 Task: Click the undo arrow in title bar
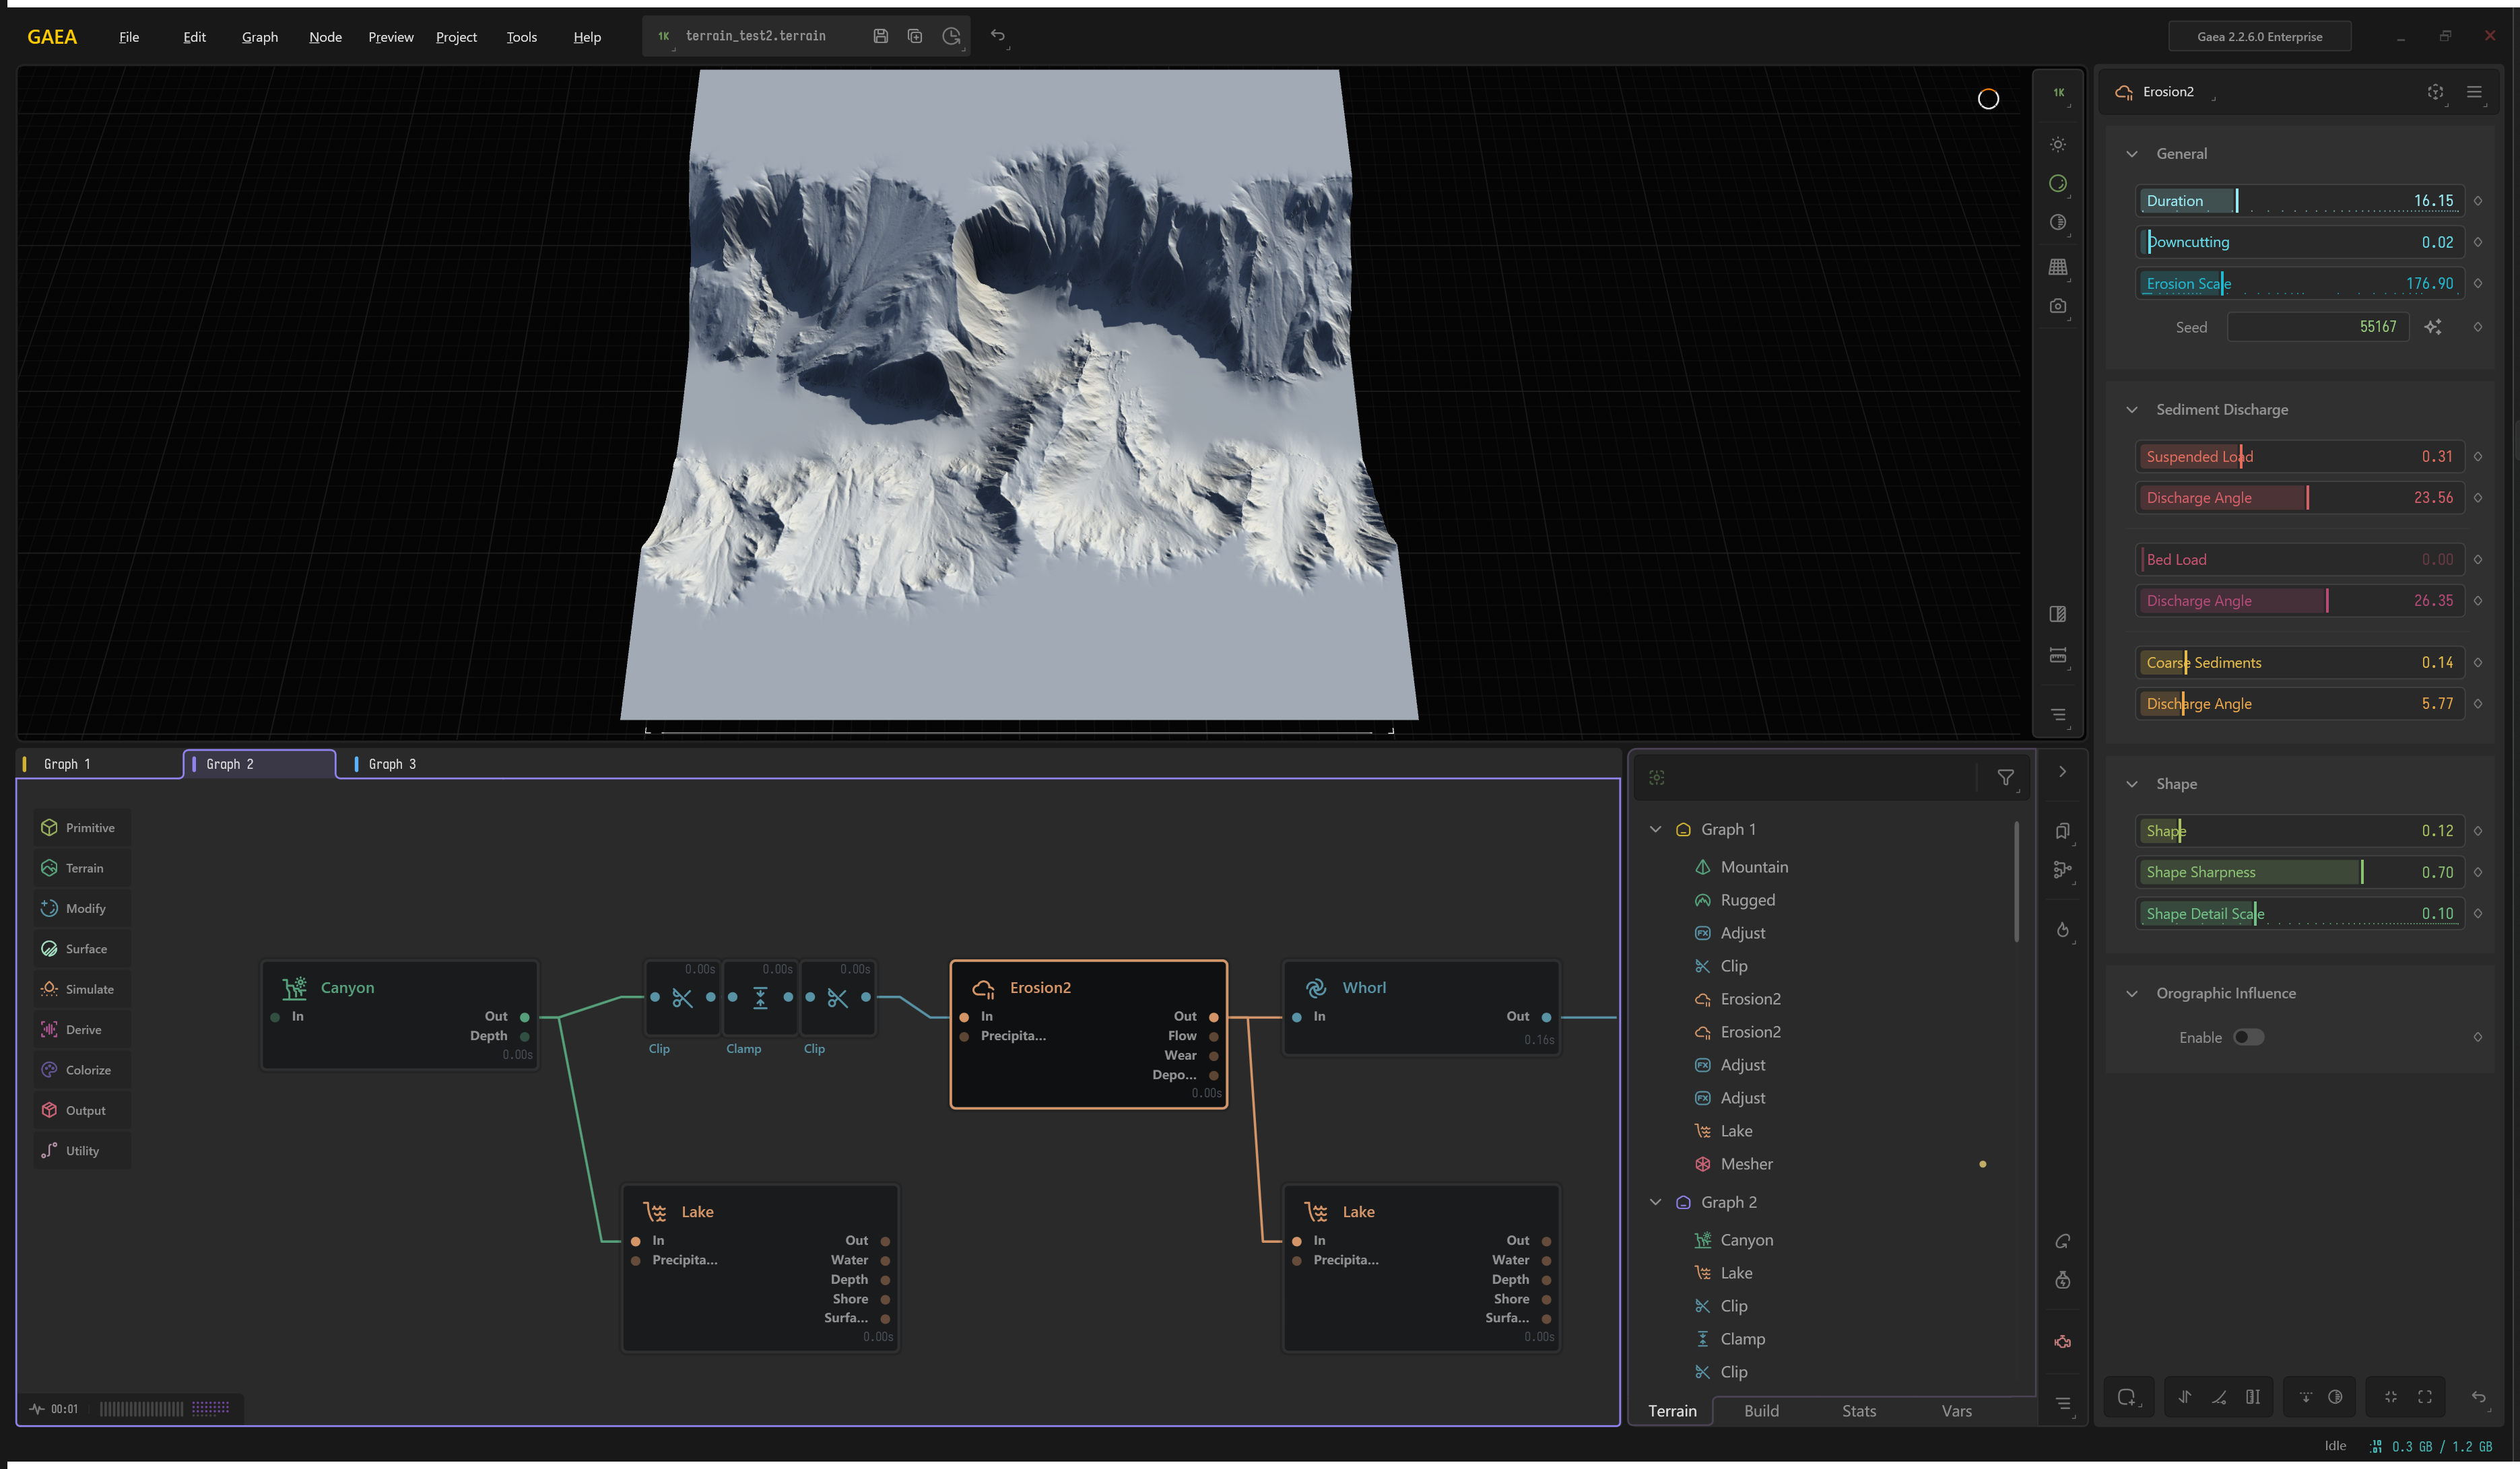997,36
